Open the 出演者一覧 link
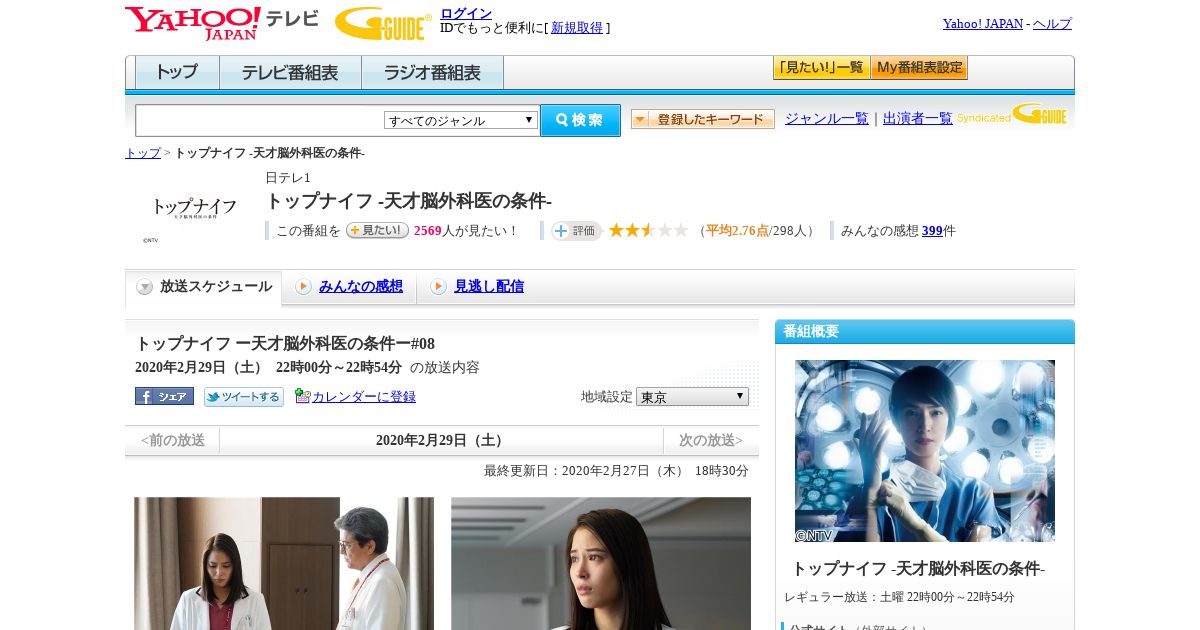Image resolution: width=1200 pixels, height=630 pixels. (918, 118)
